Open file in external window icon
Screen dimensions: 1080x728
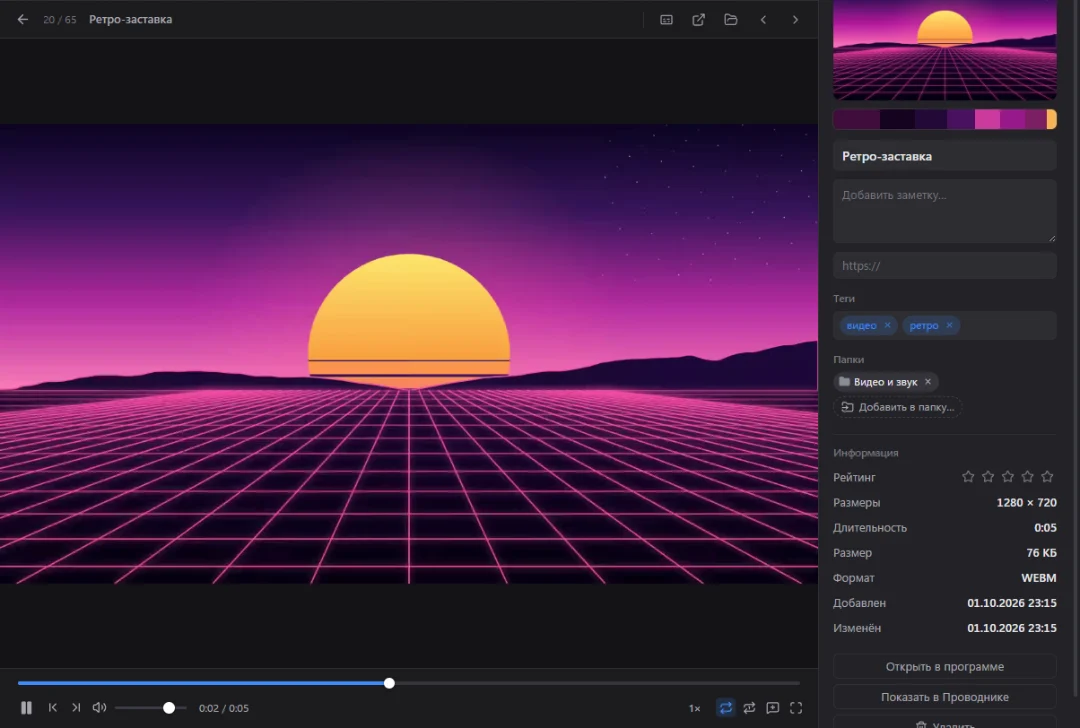pos(698,19)
